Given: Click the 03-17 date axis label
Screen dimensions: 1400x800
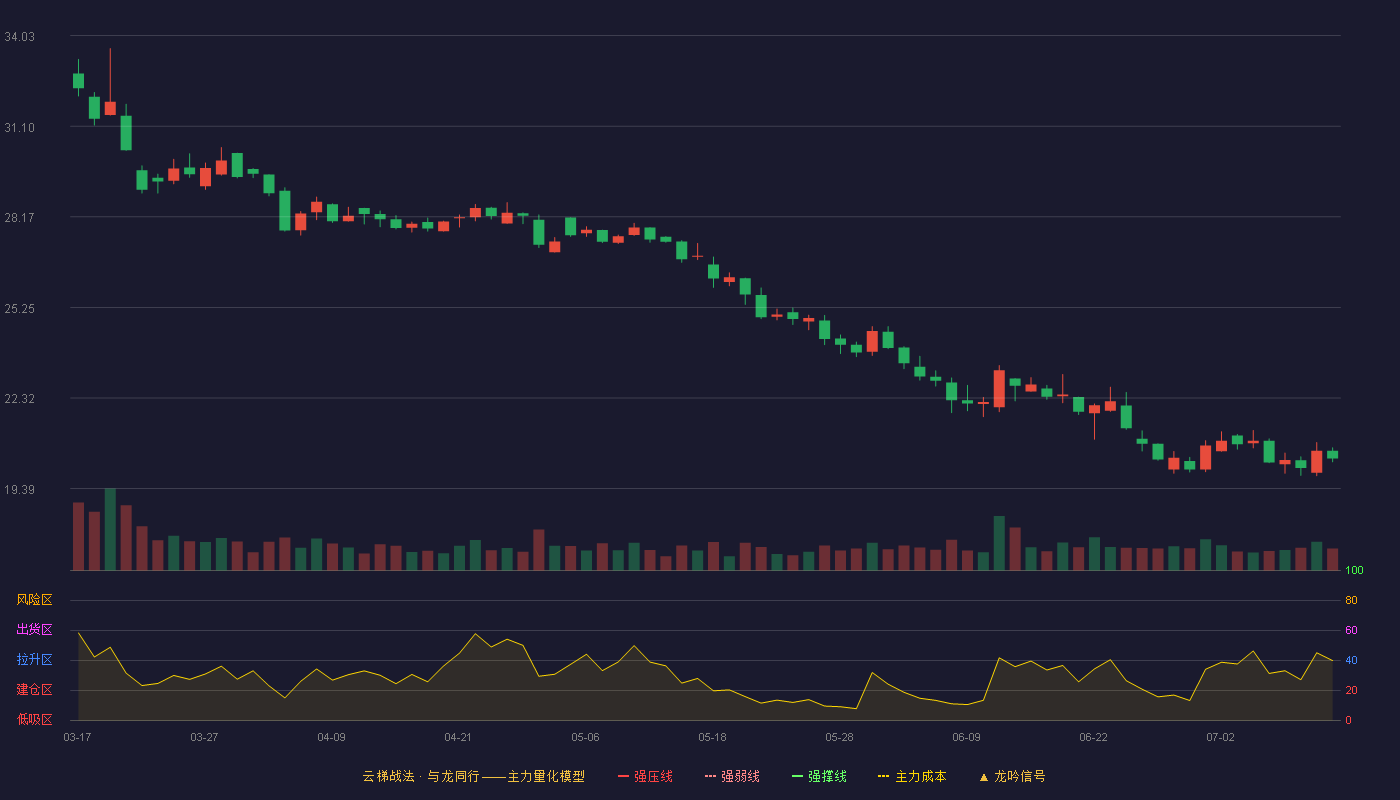Looking at the screenshot, I should (77, 737).
